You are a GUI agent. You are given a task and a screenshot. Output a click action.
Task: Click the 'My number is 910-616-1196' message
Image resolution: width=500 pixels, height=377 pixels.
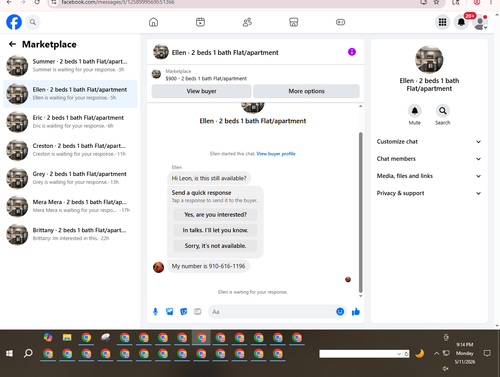(x=208, y=266)
